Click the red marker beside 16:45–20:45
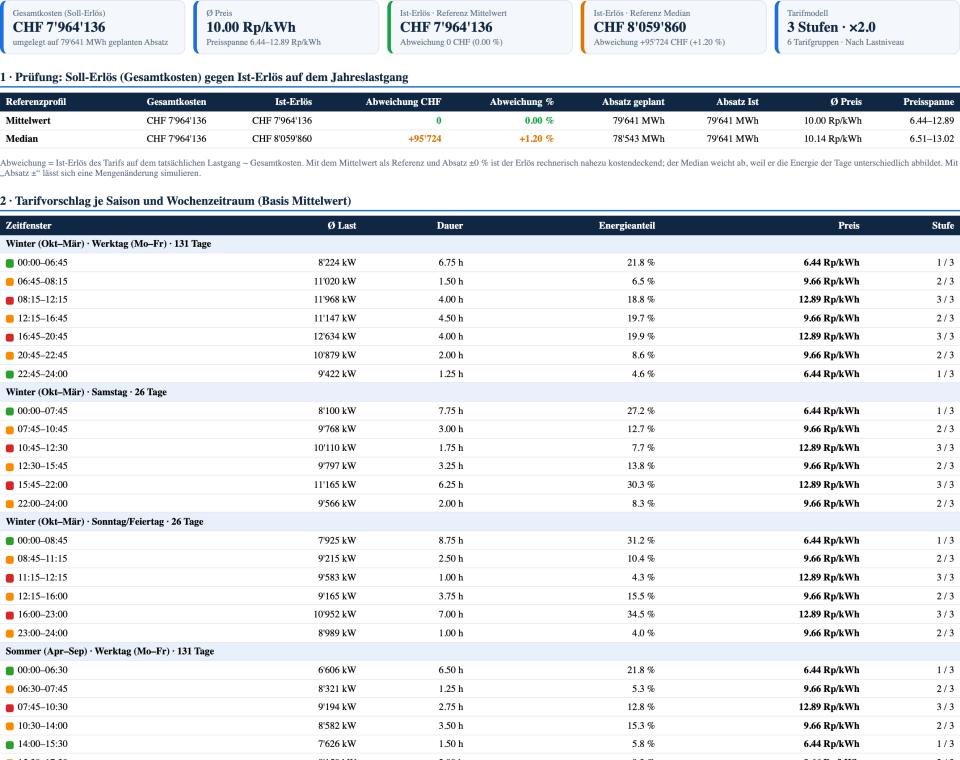 tap(10, 337)
